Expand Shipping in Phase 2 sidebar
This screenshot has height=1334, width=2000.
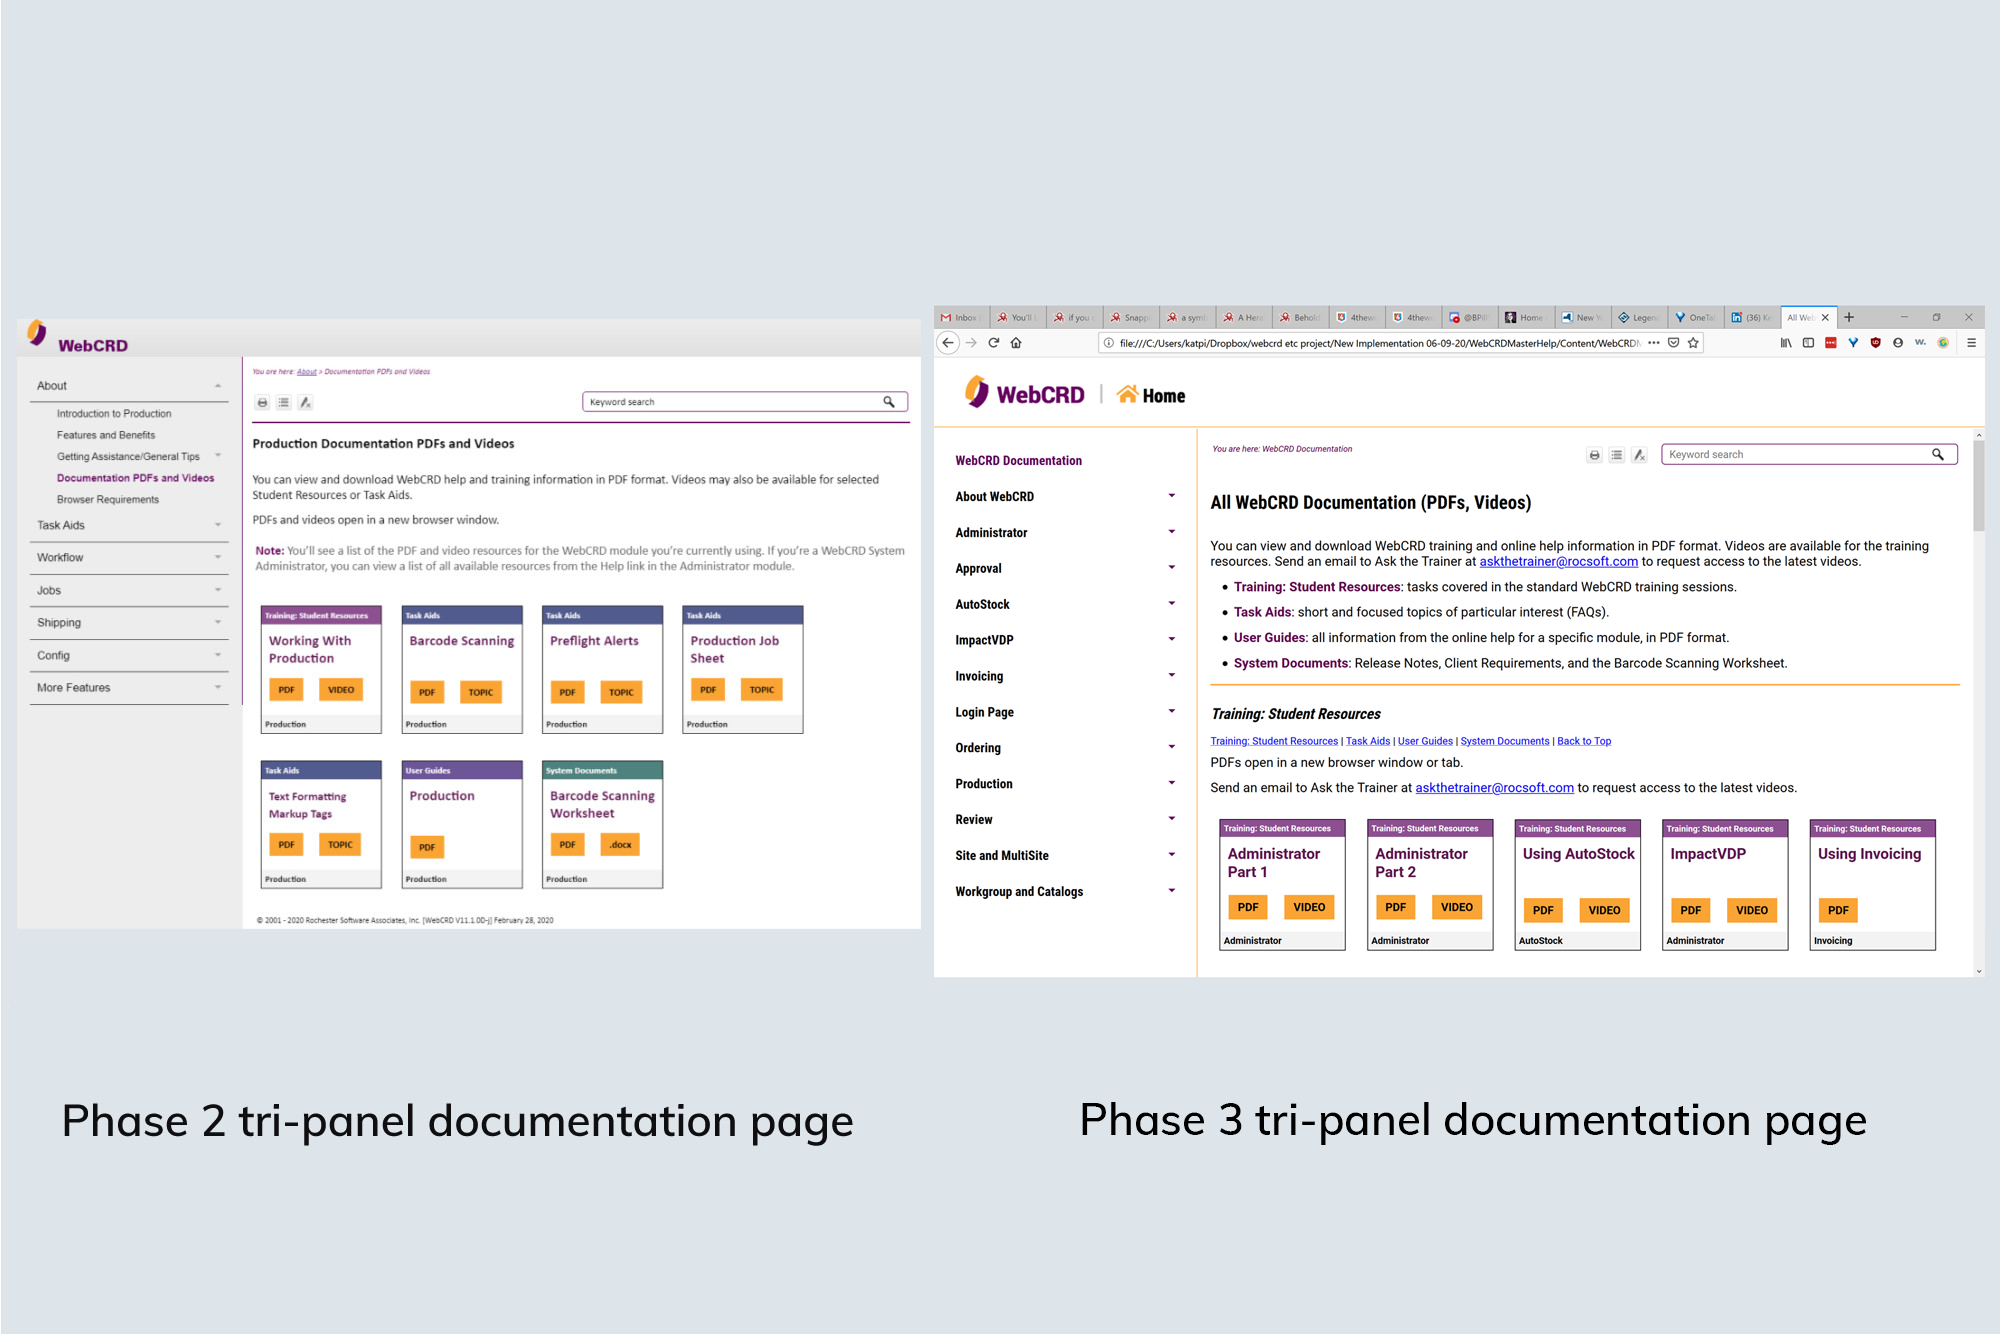click(x=217, y=622)
